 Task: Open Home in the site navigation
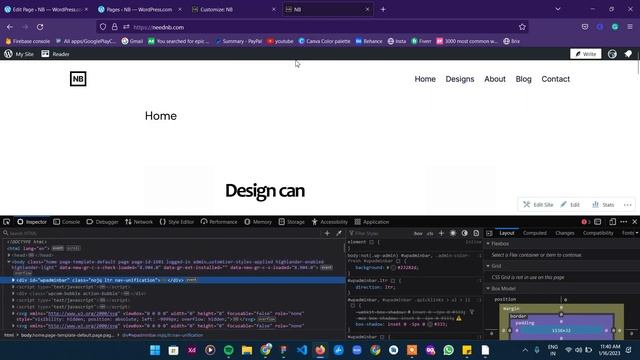[425, 79]
